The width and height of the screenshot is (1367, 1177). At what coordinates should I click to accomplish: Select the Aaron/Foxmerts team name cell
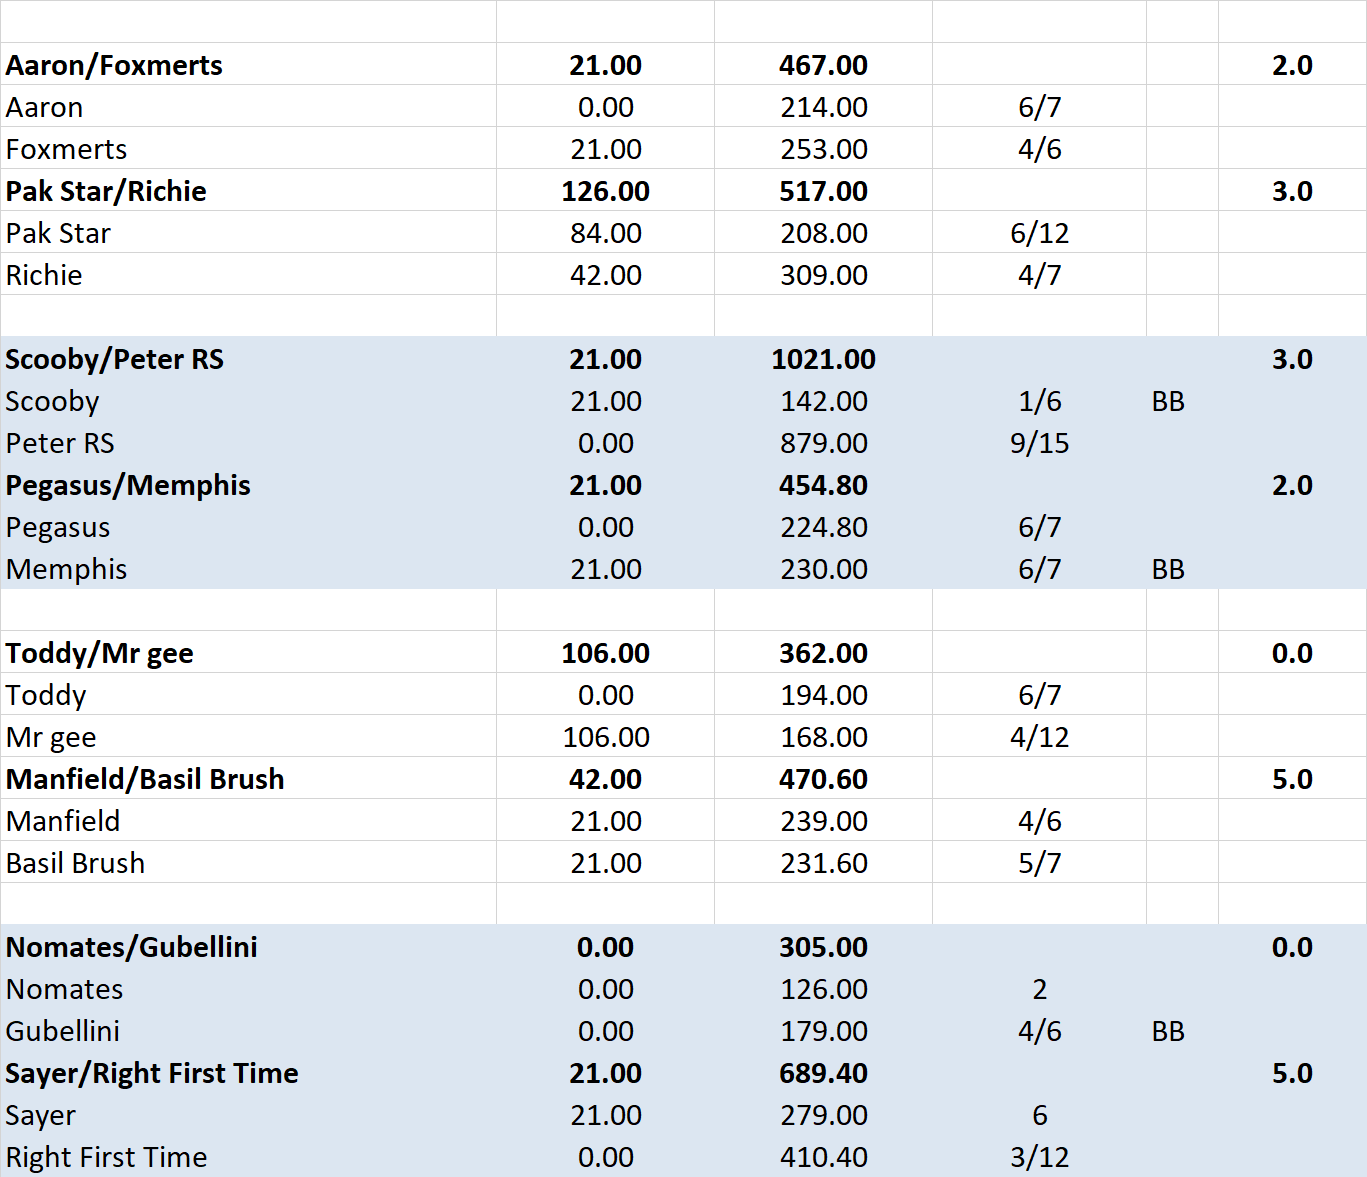click(114, 65)
